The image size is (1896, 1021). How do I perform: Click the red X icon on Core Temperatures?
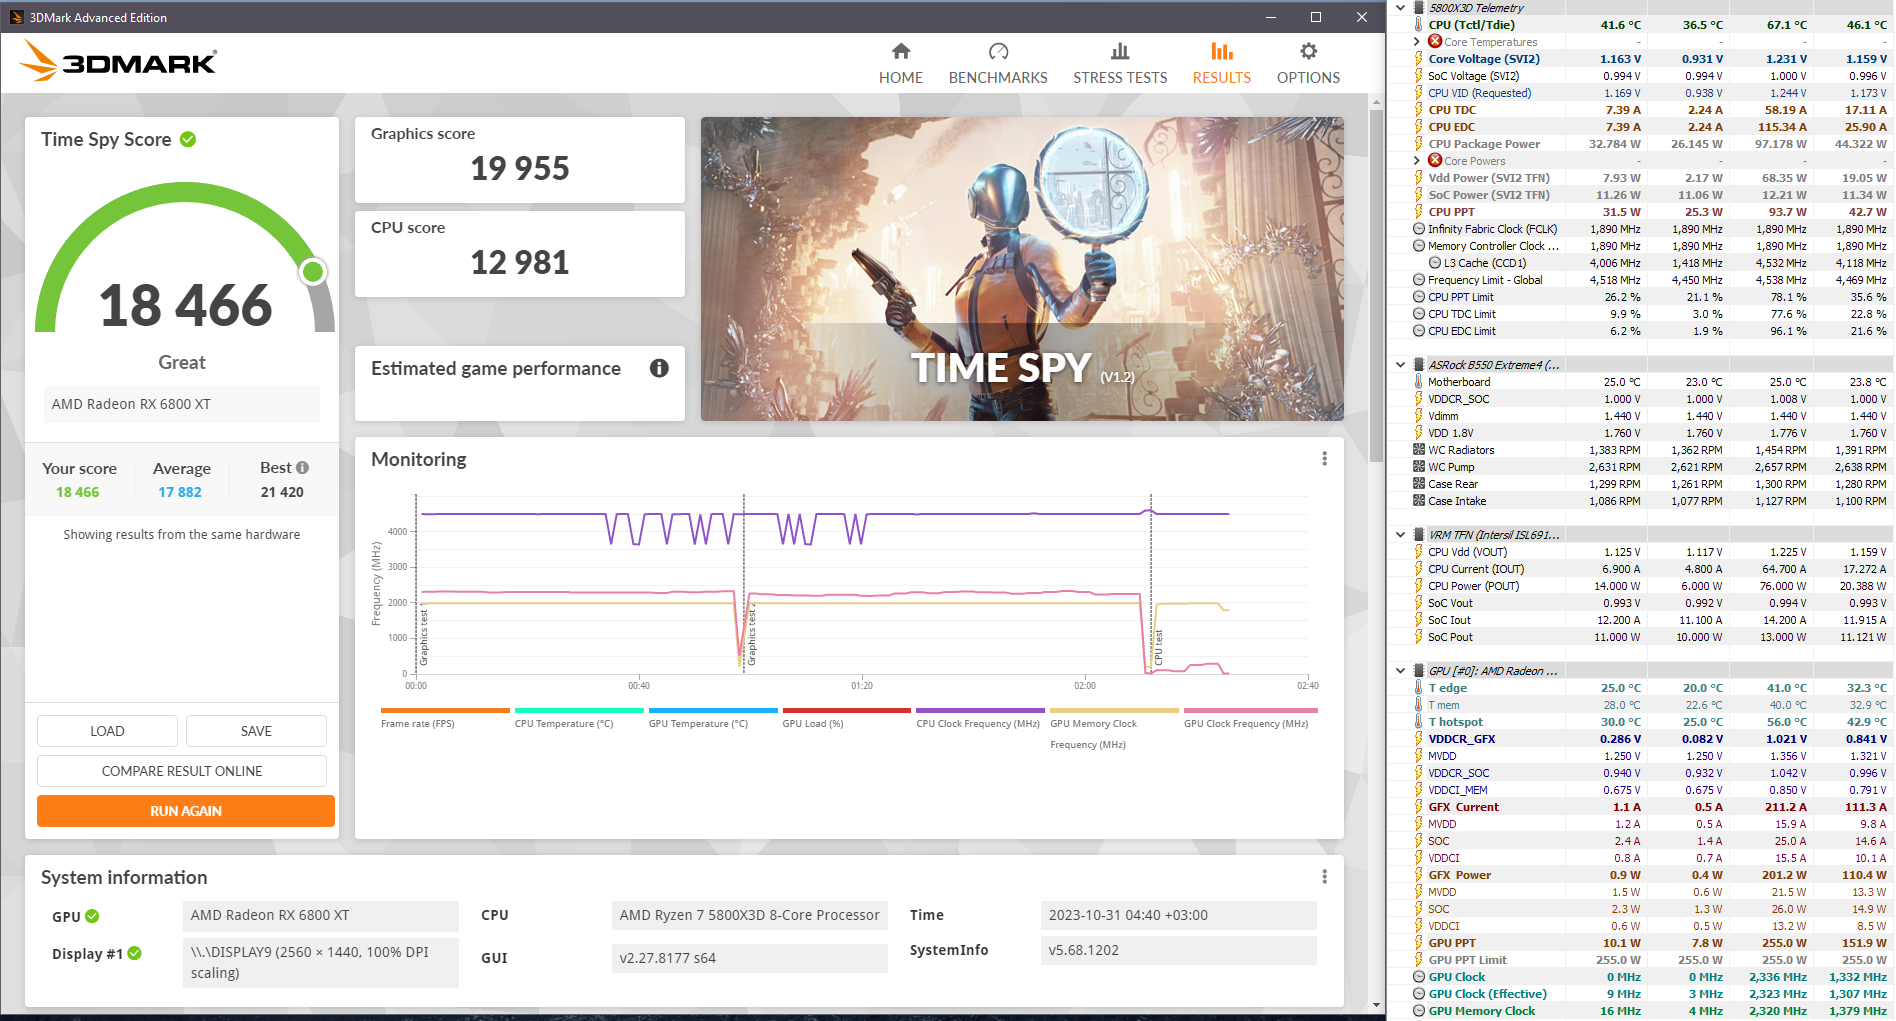click(1435, 42)
